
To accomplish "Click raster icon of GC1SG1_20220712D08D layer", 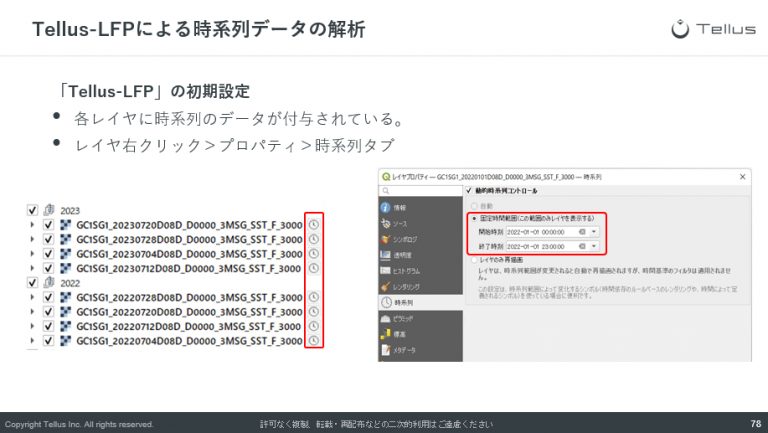I will [x=66, y=326].
